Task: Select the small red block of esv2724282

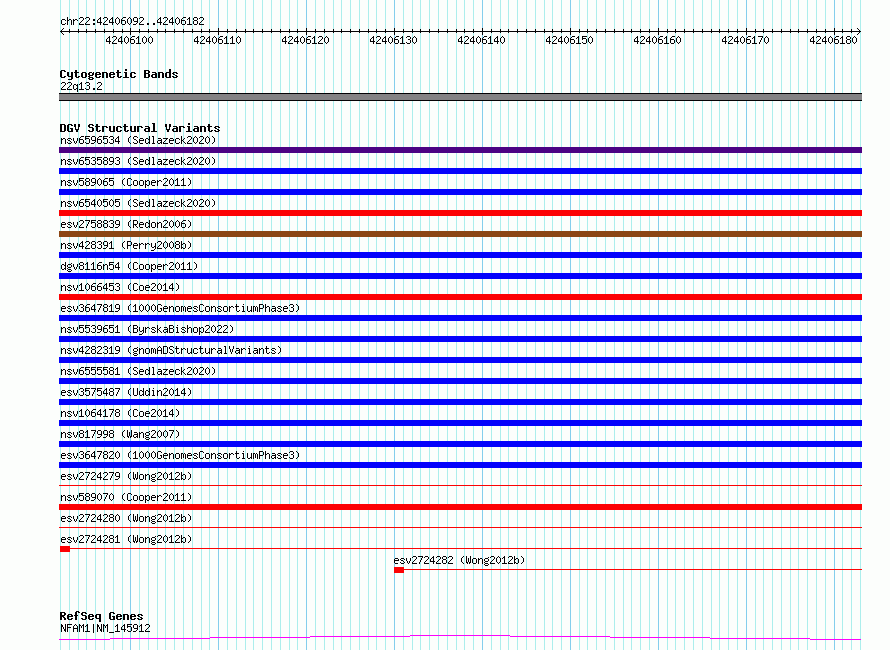Action: [399, 570]
